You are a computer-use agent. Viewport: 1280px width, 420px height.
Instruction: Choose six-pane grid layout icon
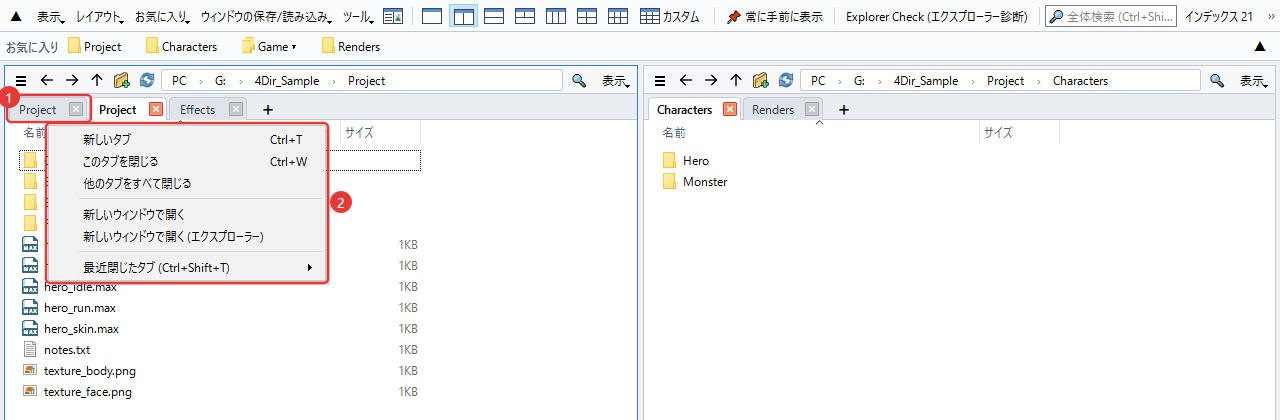click(x=618, y=17)
